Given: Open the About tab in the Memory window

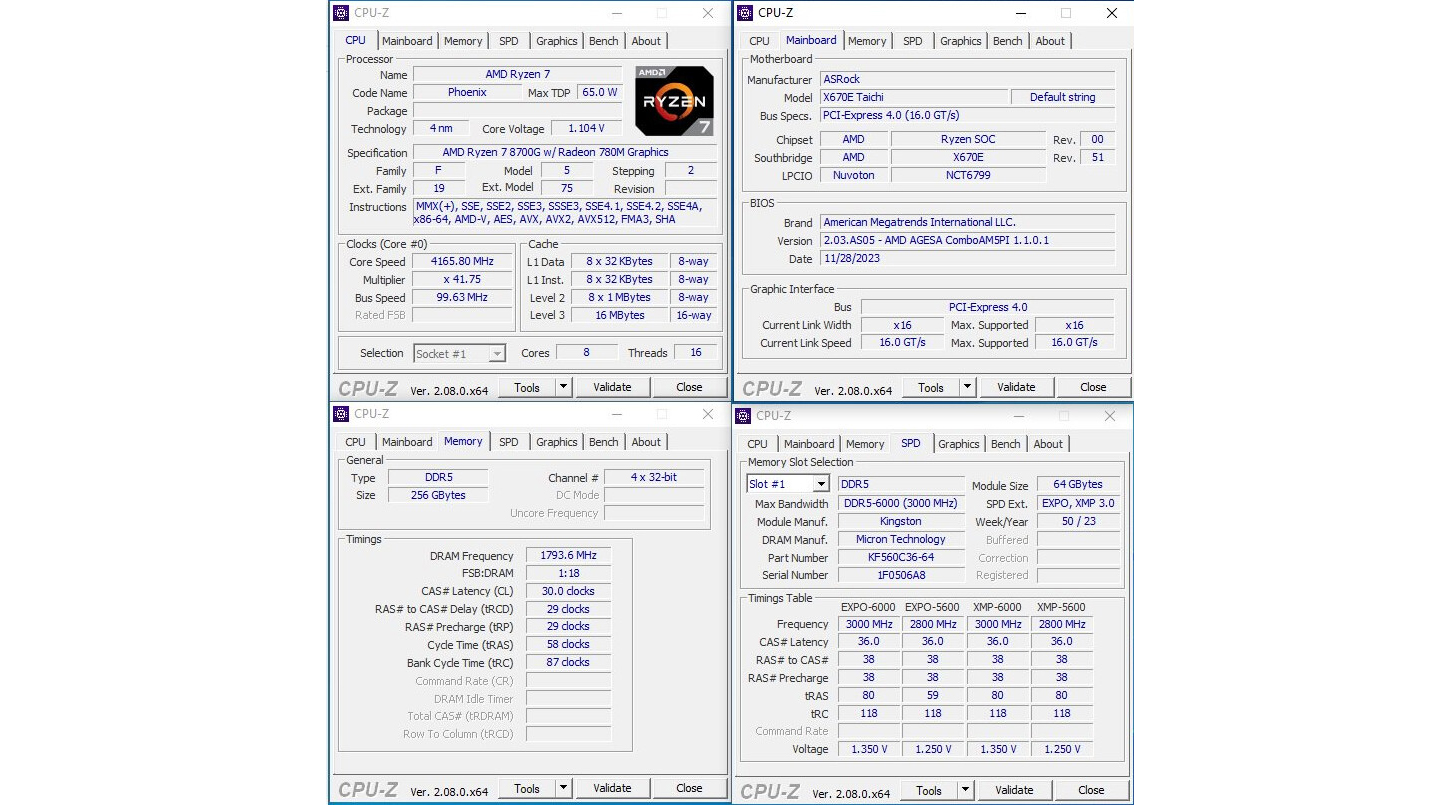Looking at the screenshot, I should 646,442.
